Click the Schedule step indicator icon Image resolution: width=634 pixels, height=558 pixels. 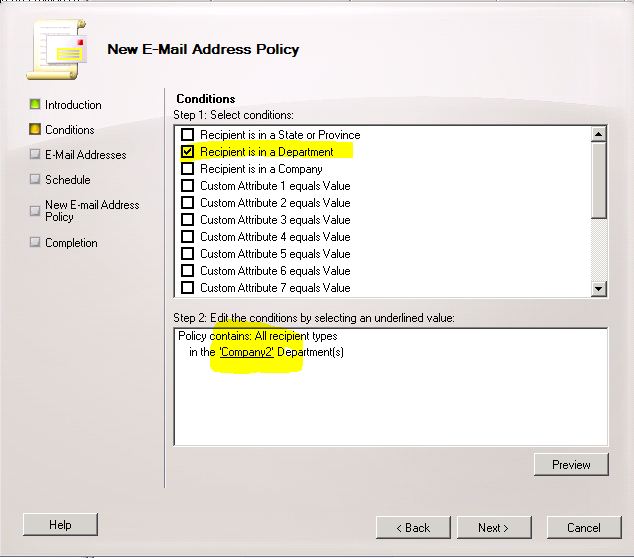coord(35,179)
